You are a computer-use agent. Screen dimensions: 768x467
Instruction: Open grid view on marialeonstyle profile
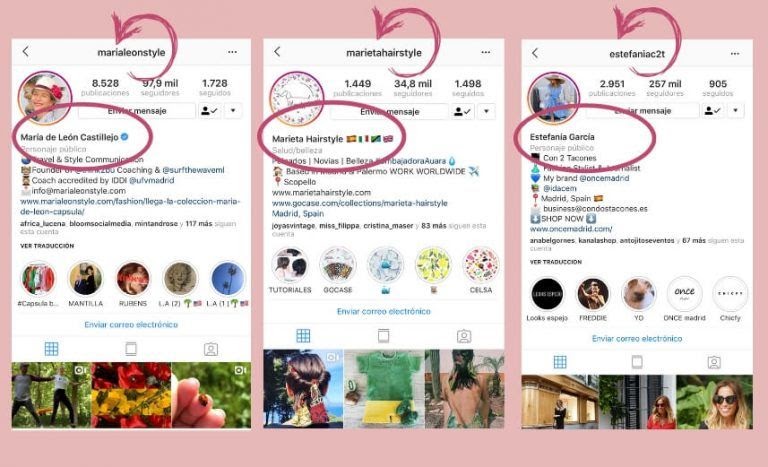[x=51, y=349]
